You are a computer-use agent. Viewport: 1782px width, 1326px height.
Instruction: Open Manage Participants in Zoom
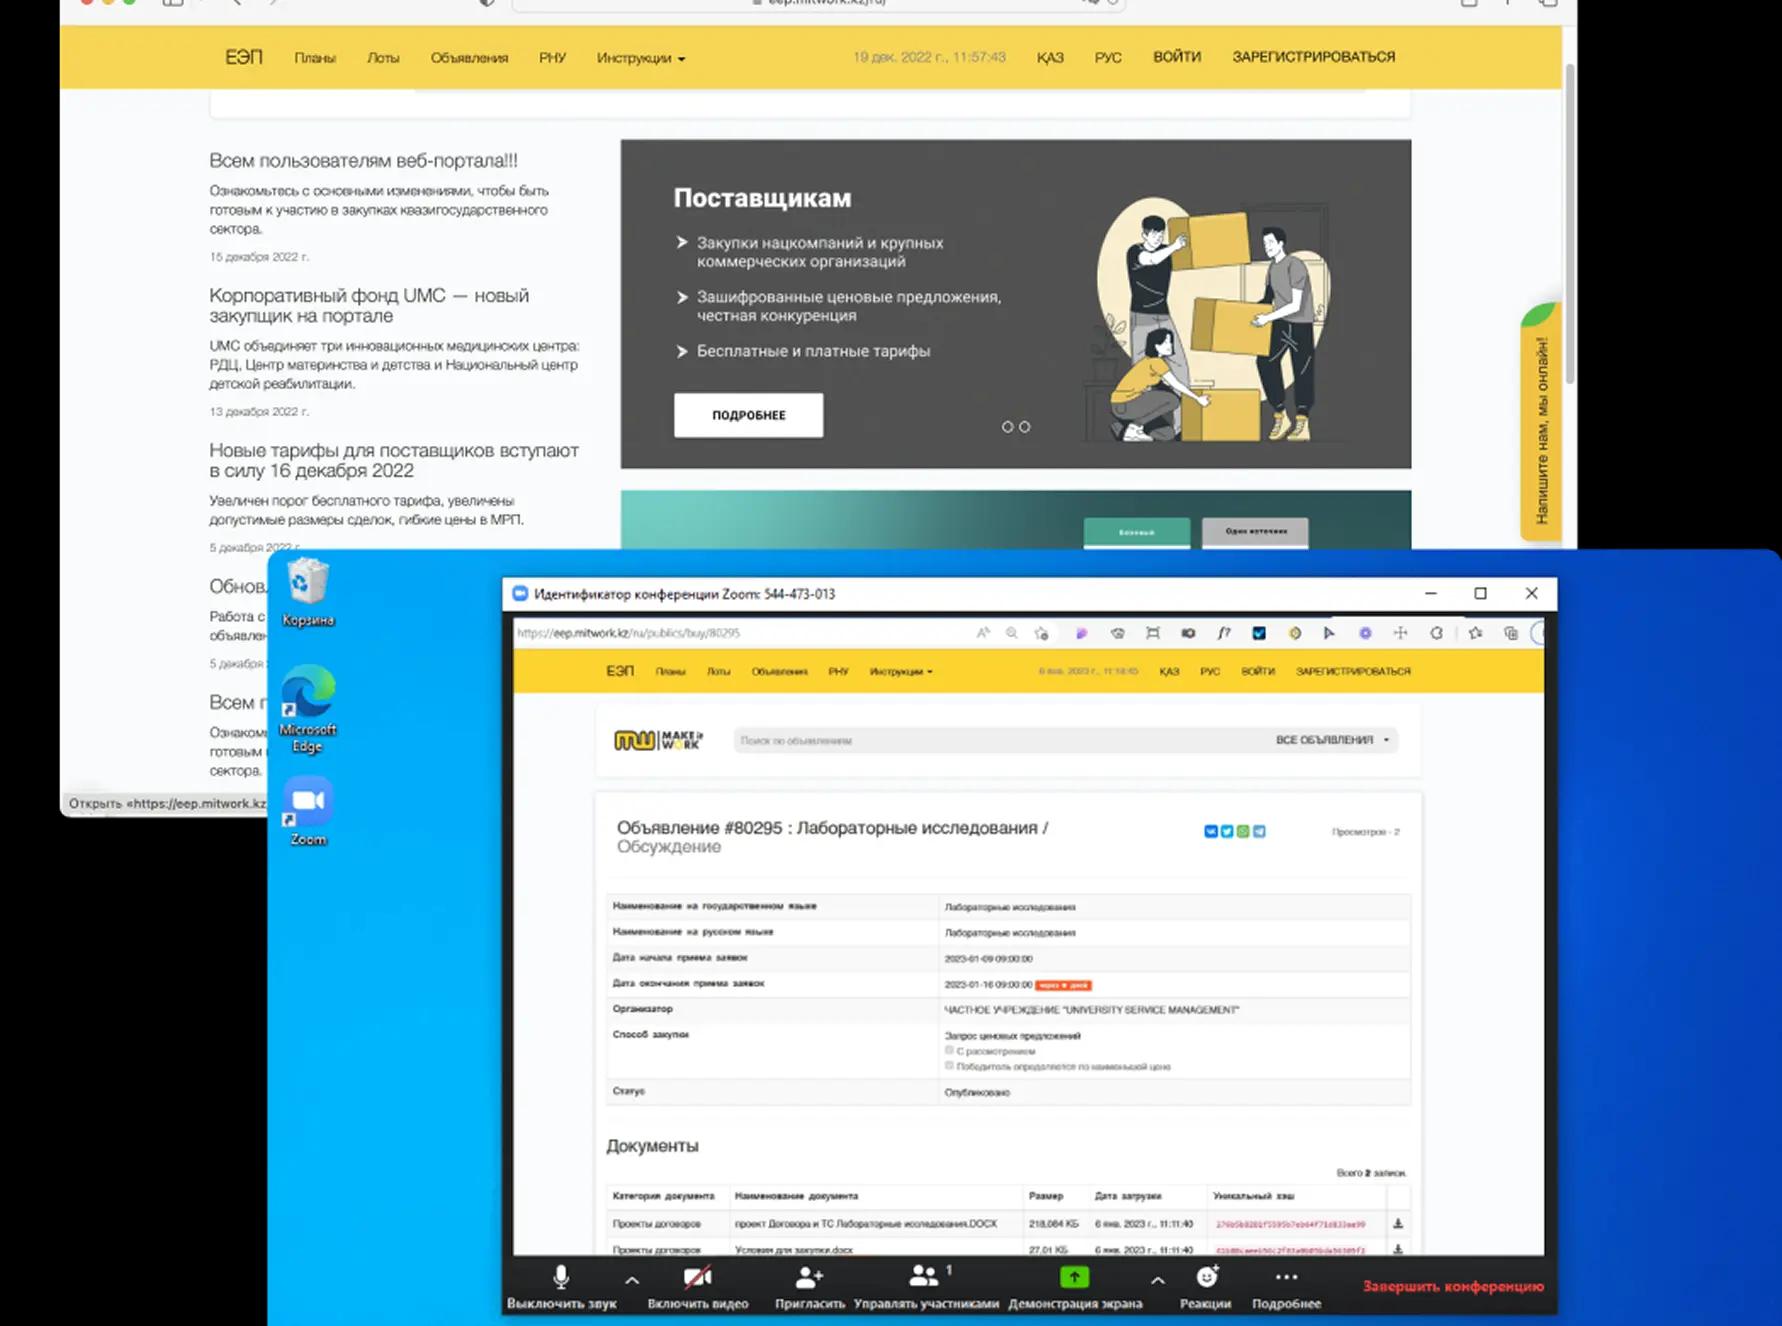(x=925, y=1278)
